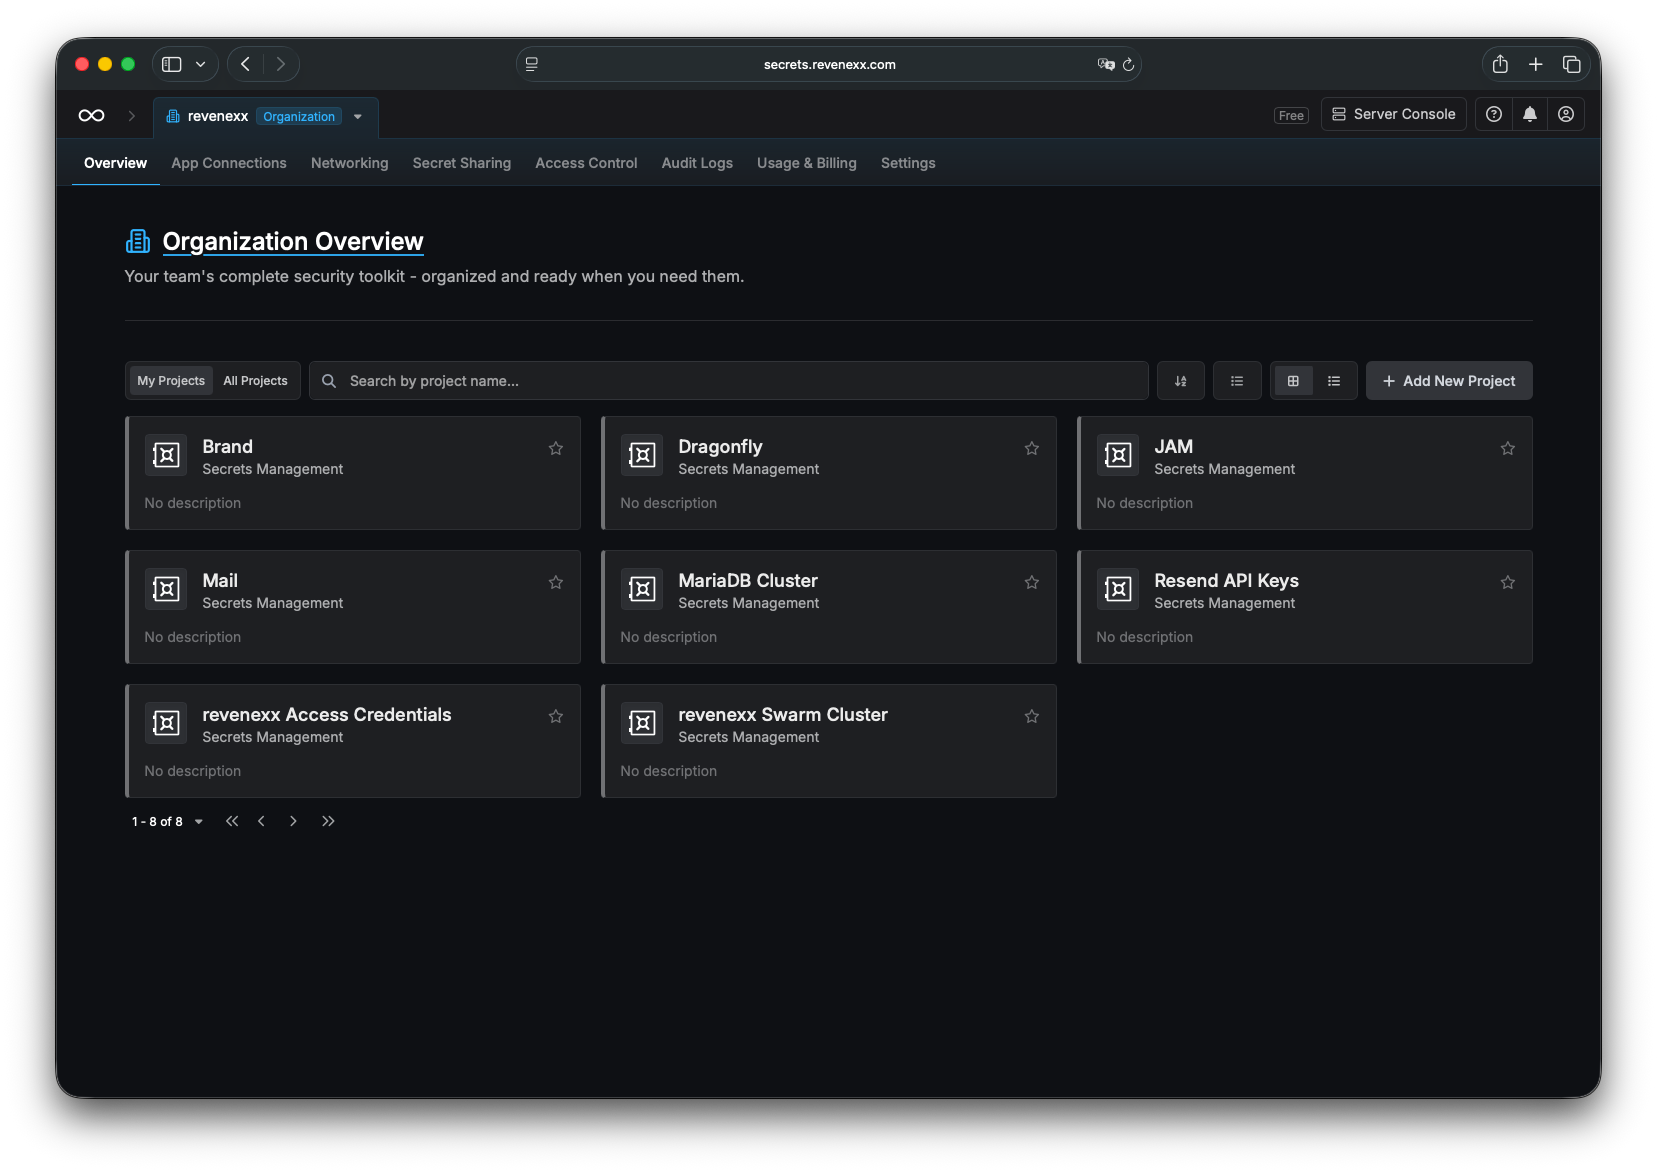
Task: Open the user account profile icon
Action: pos(1566,114)
